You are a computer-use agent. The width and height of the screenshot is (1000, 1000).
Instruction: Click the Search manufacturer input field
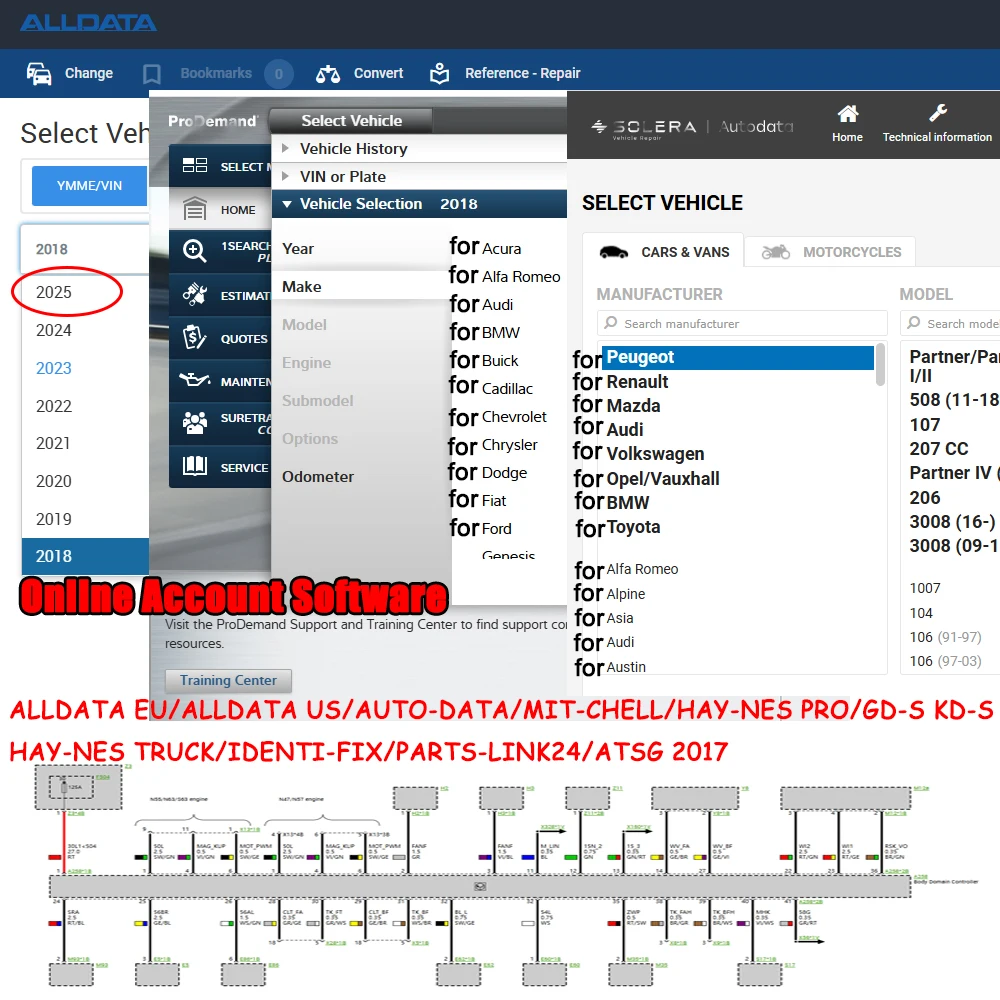(x=742, y=323)
